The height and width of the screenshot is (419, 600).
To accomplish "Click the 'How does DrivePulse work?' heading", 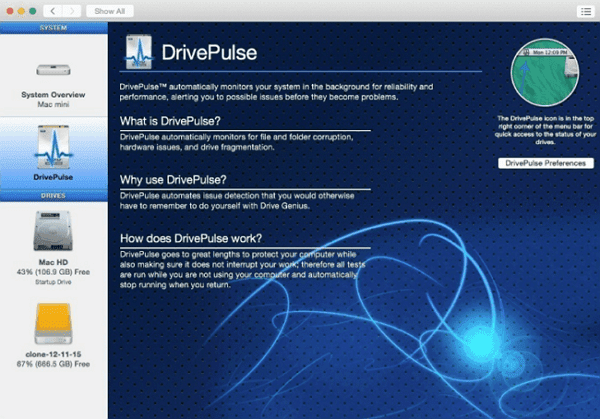I will 189,238.
